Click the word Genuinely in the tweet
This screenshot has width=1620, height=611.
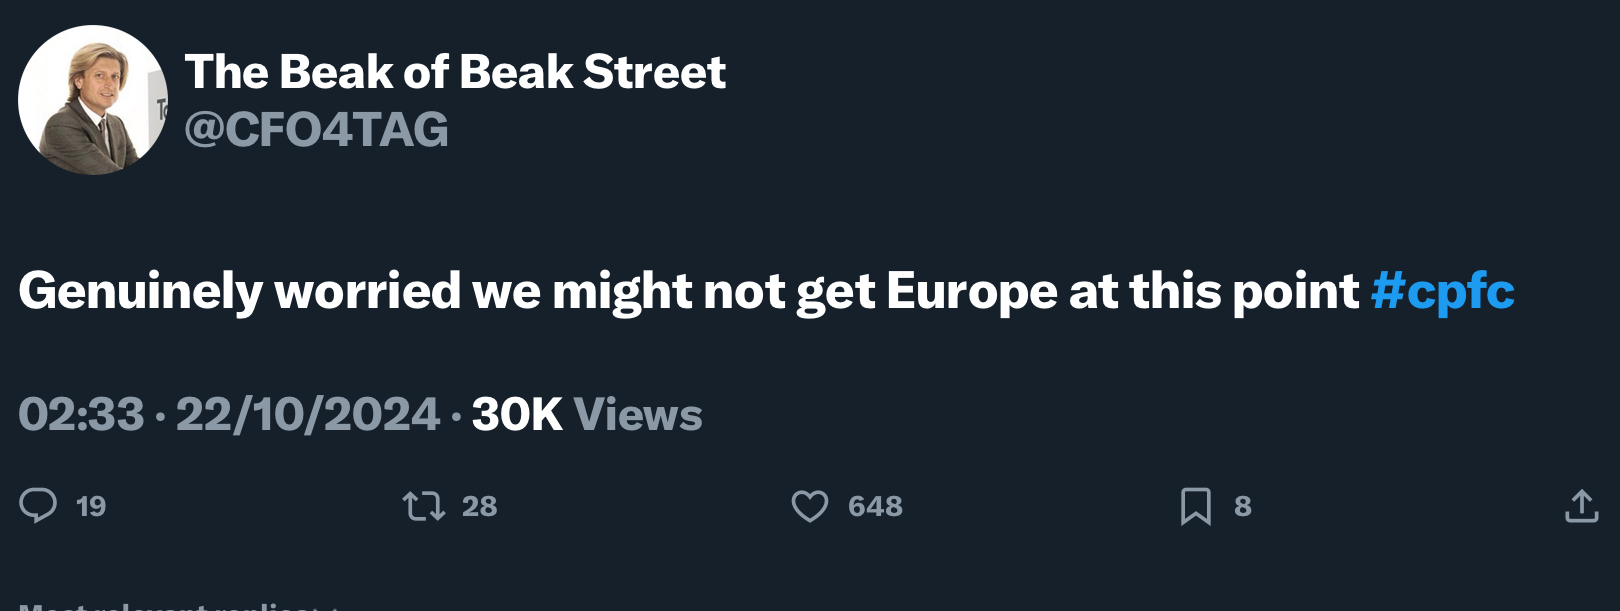[140, 292]
